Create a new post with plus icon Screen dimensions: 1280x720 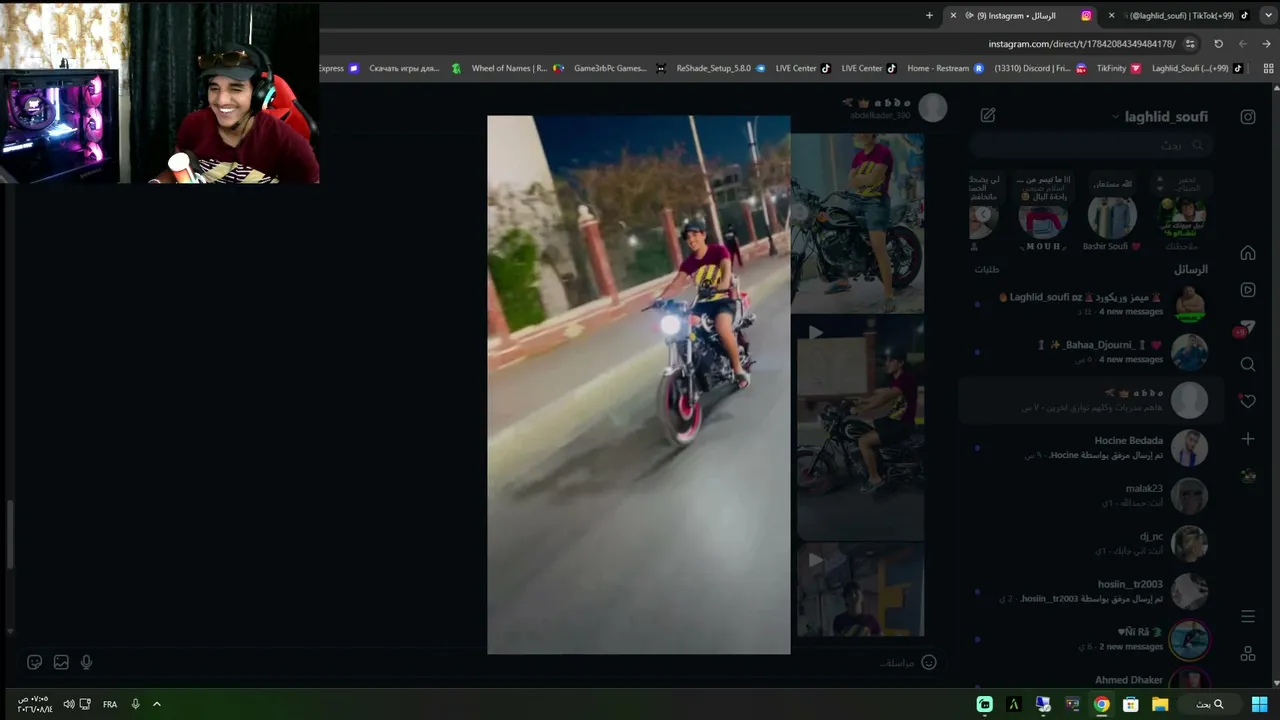pyautogui.click(x=1248, y=438)
